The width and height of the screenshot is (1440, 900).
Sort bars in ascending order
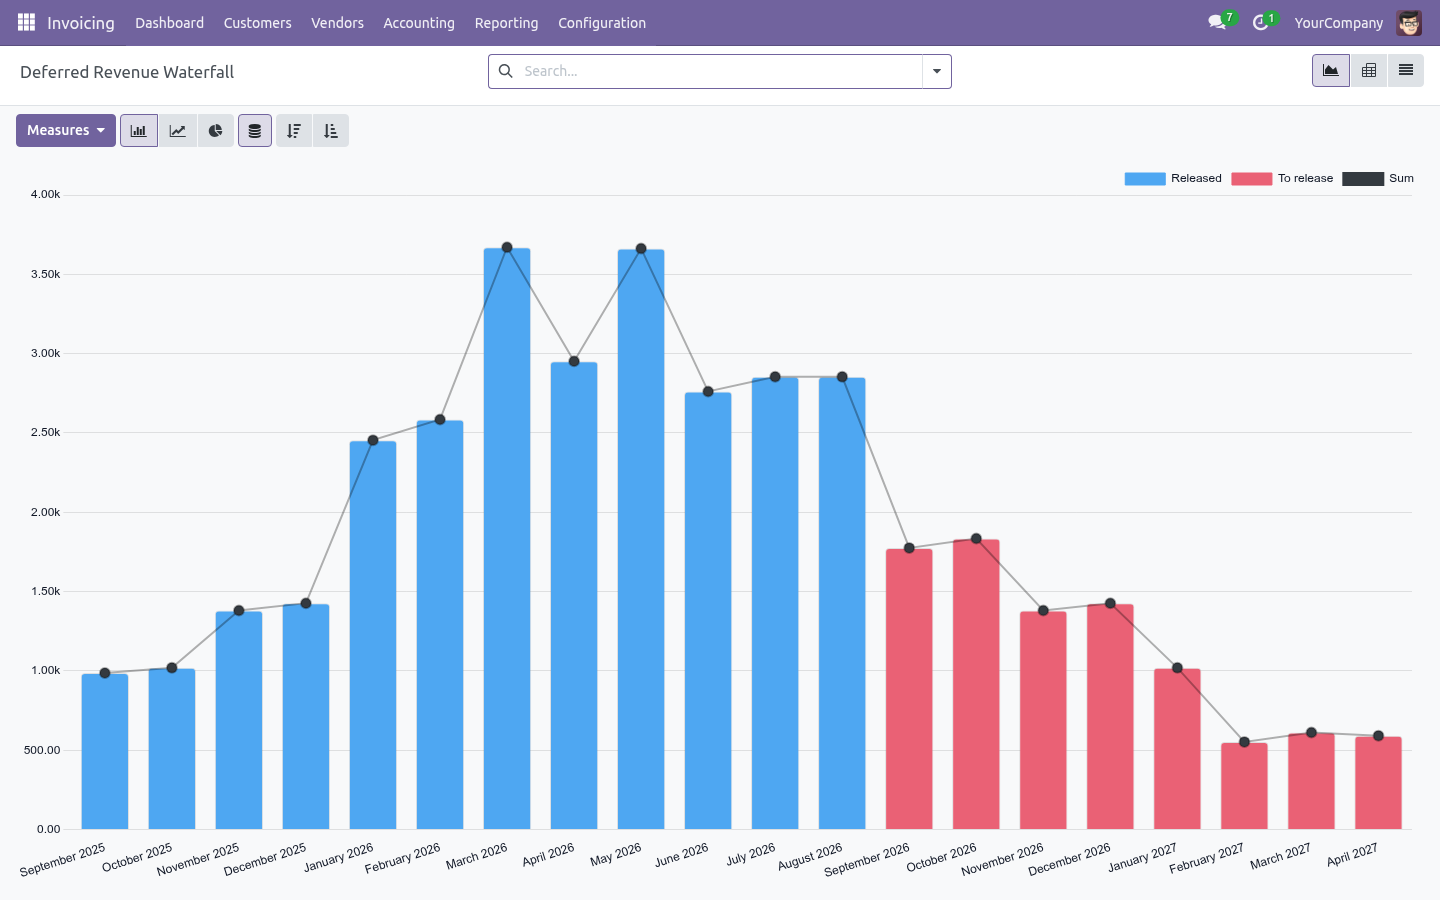click(331, 131)
